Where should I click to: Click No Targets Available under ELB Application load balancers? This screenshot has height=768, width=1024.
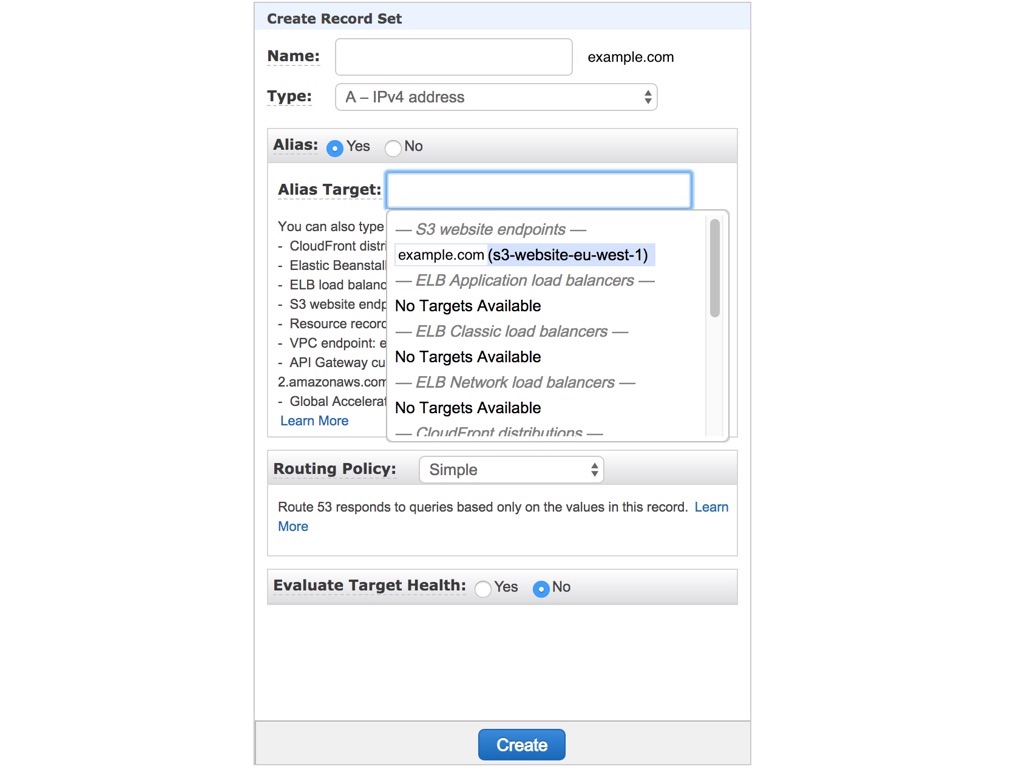click(x=468, y=306)
